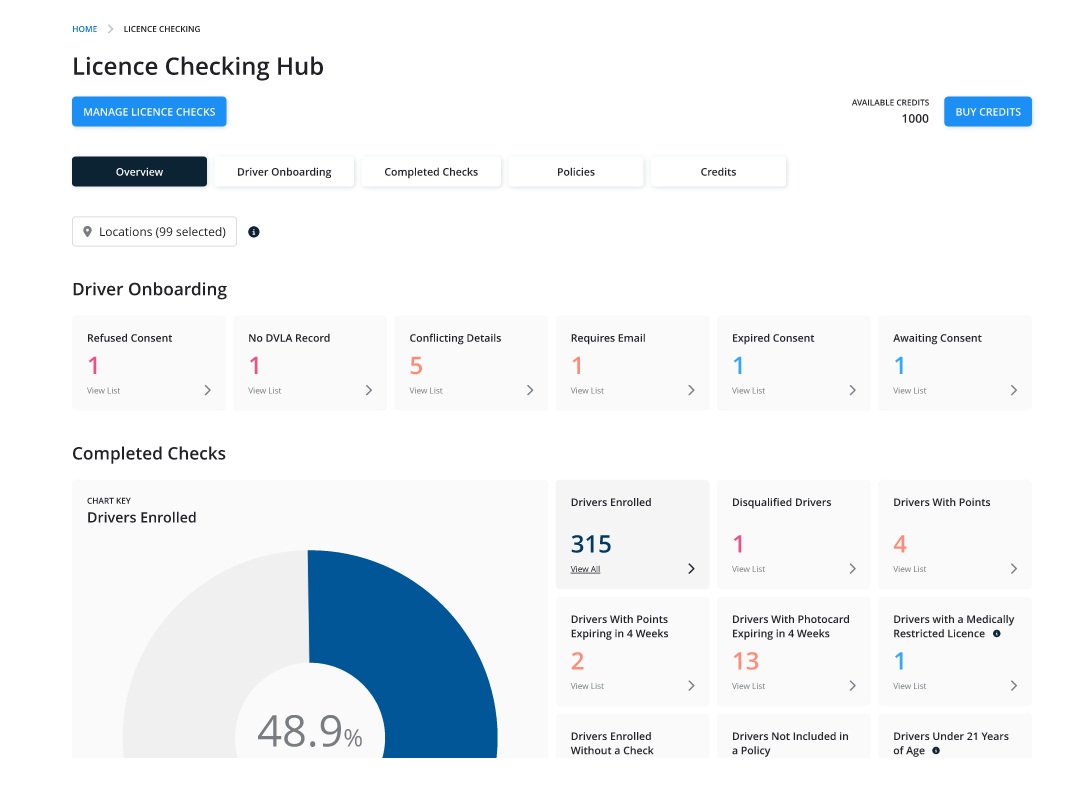
Task: Click View List under Conflicting Details
Action: pyautogui.click(x=426, y=391)
